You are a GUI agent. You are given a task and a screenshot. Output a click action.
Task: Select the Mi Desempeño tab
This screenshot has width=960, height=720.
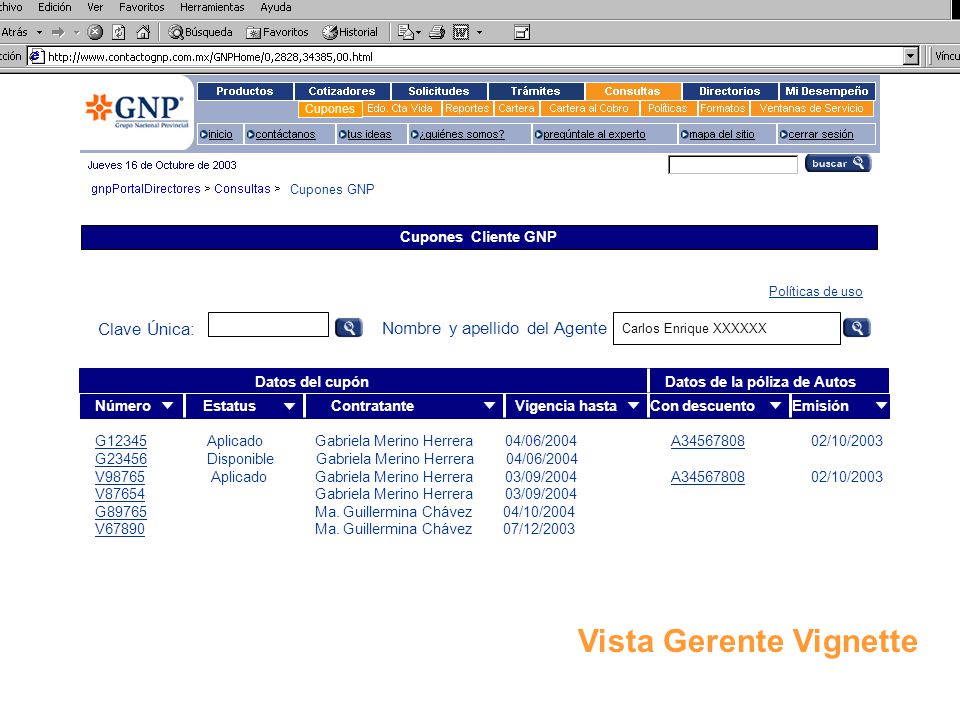click(827, 91)
